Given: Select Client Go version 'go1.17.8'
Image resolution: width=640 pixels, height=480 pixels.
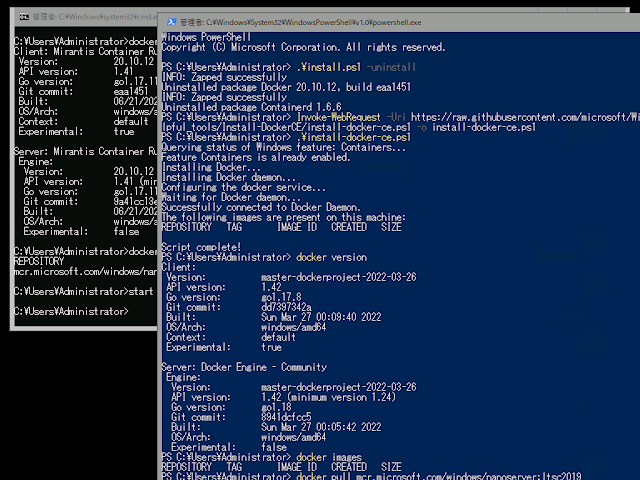Looking at the screenshot, I should tap(281, 297).
